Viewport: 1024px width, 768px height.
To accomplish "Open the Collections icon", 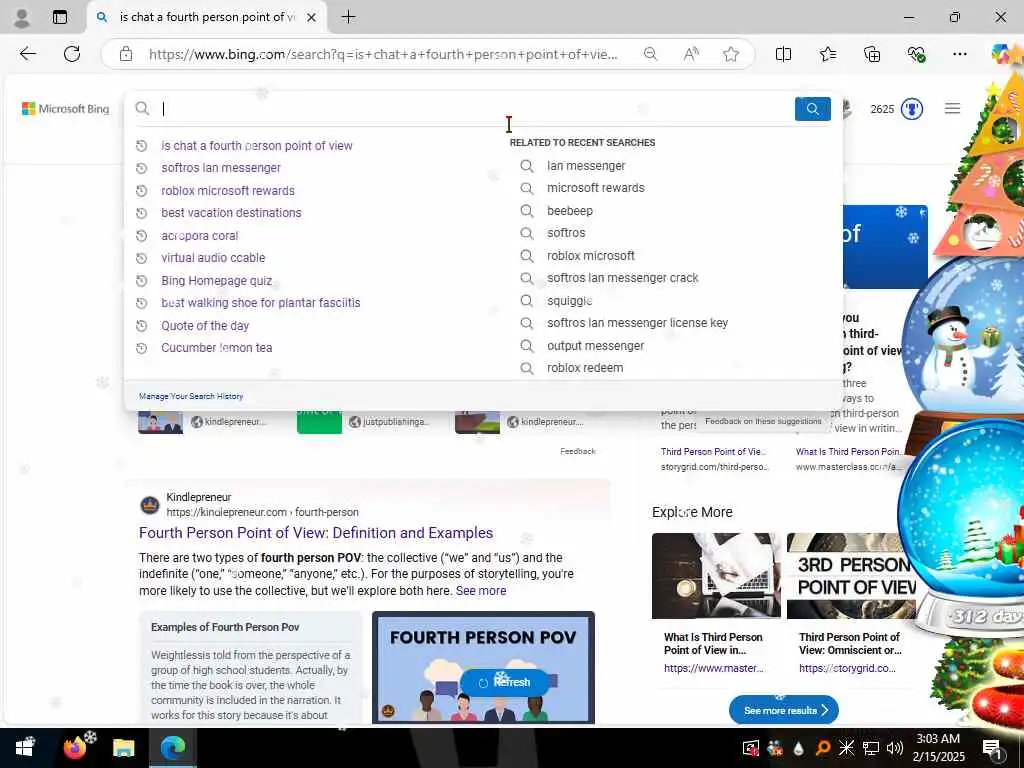I will (872, 54).
